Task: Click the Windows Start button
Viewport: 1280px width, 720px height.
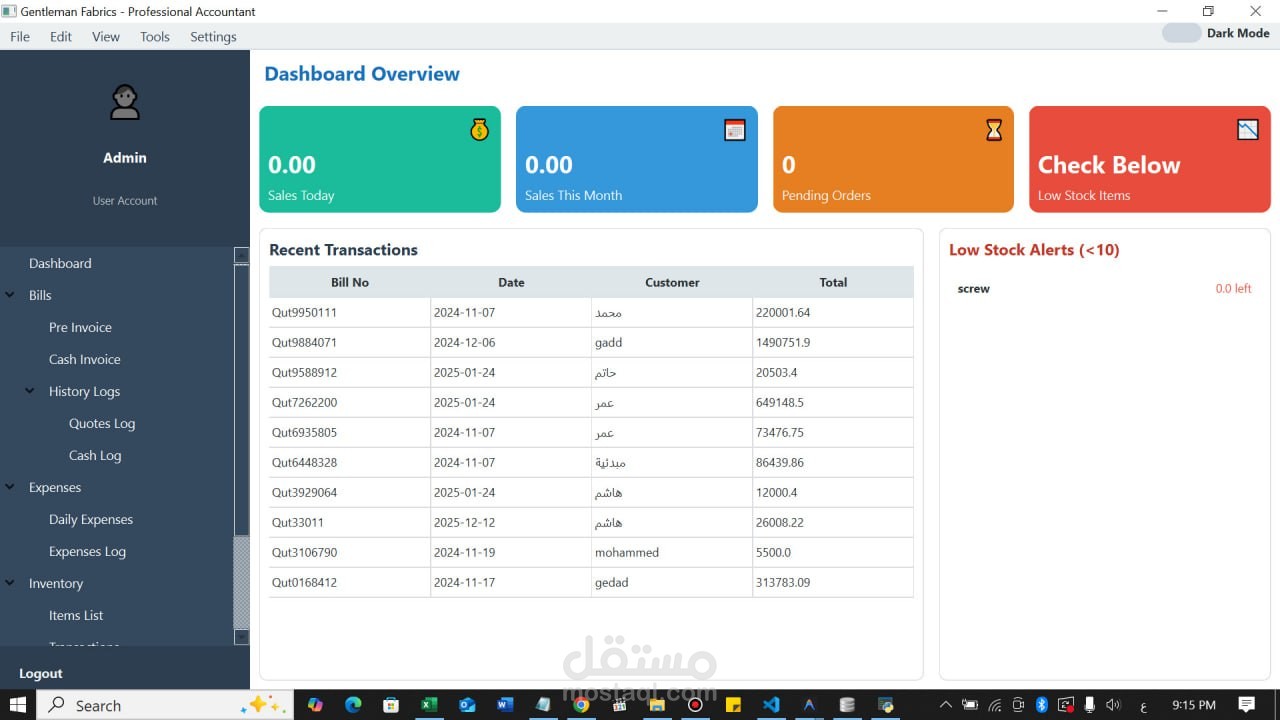Action: click(18, 705)
